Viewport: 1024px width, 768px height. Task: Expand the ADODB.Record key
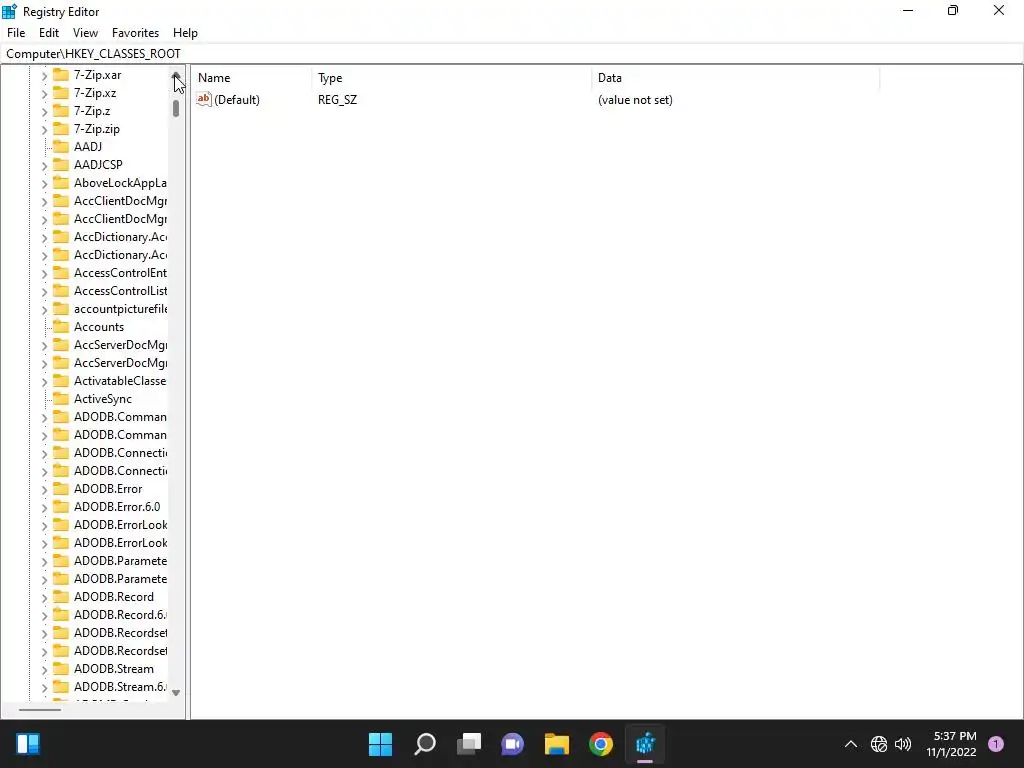click(44, 598)
